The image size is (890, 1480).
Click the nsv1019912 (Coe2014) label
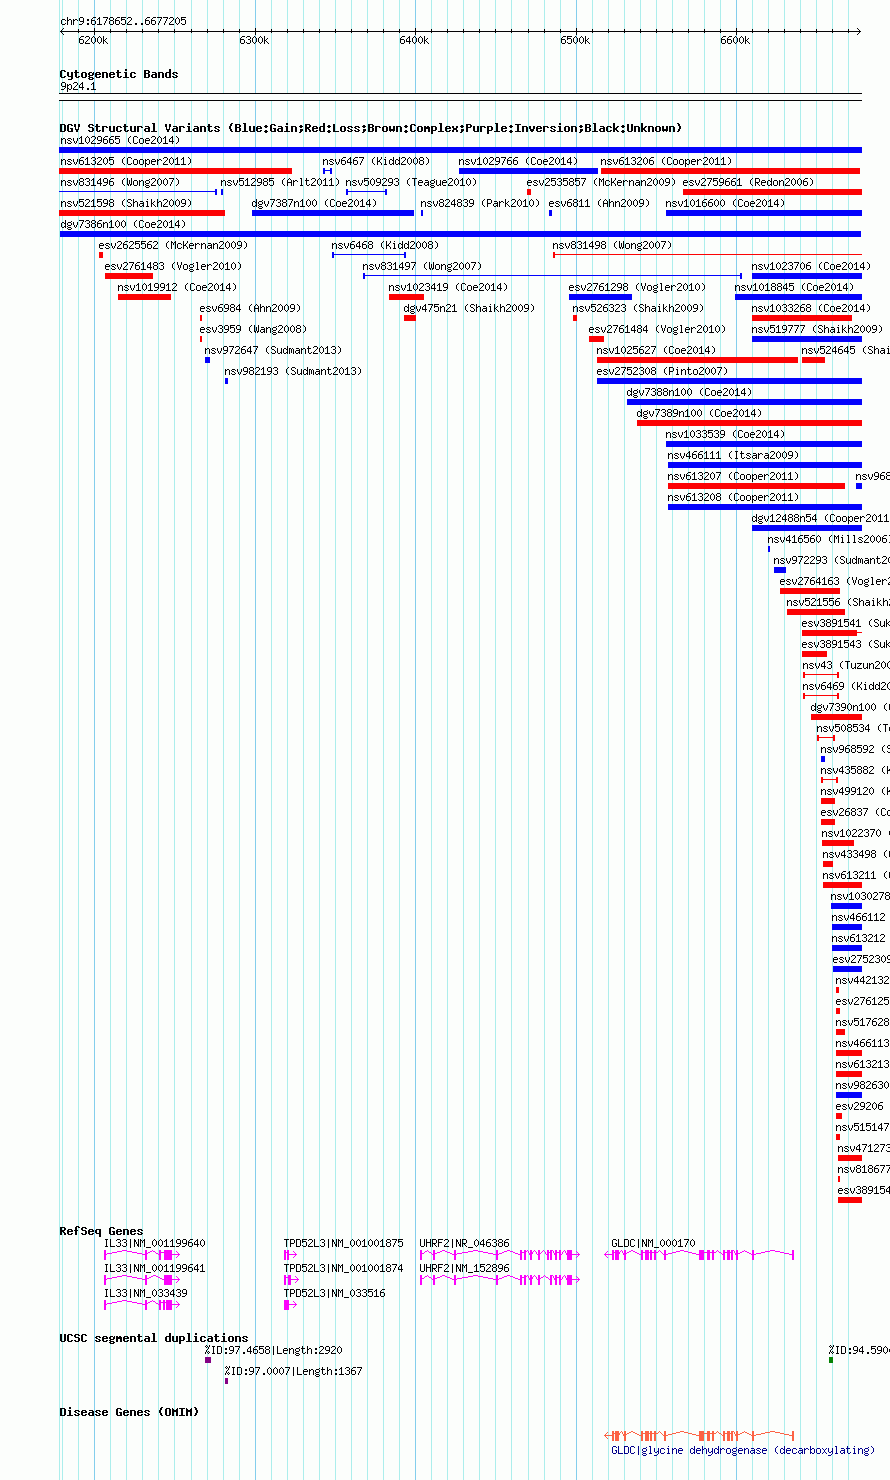(178, 287)
